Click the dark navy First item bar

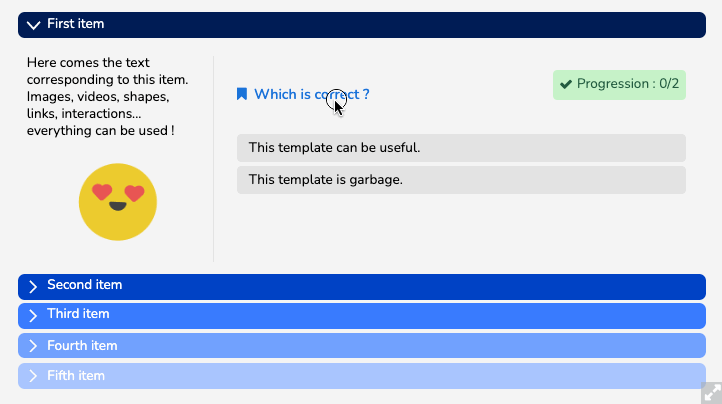400,24
